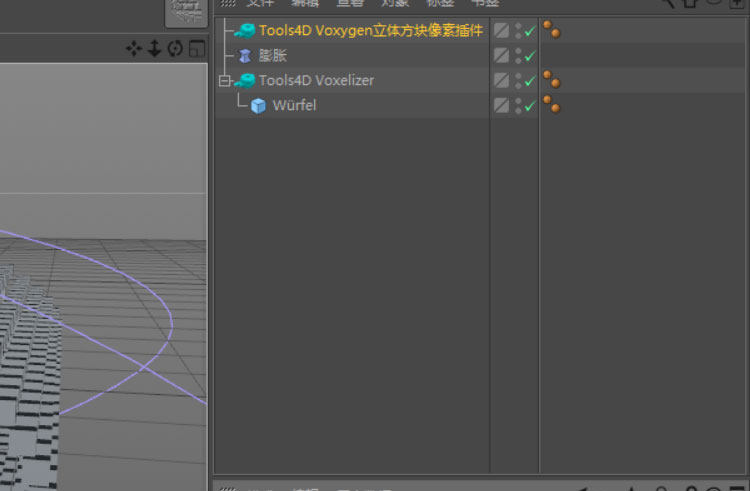
Task: Toggle render visibility dot for Voxygen
Action: [x=518, y=35]
